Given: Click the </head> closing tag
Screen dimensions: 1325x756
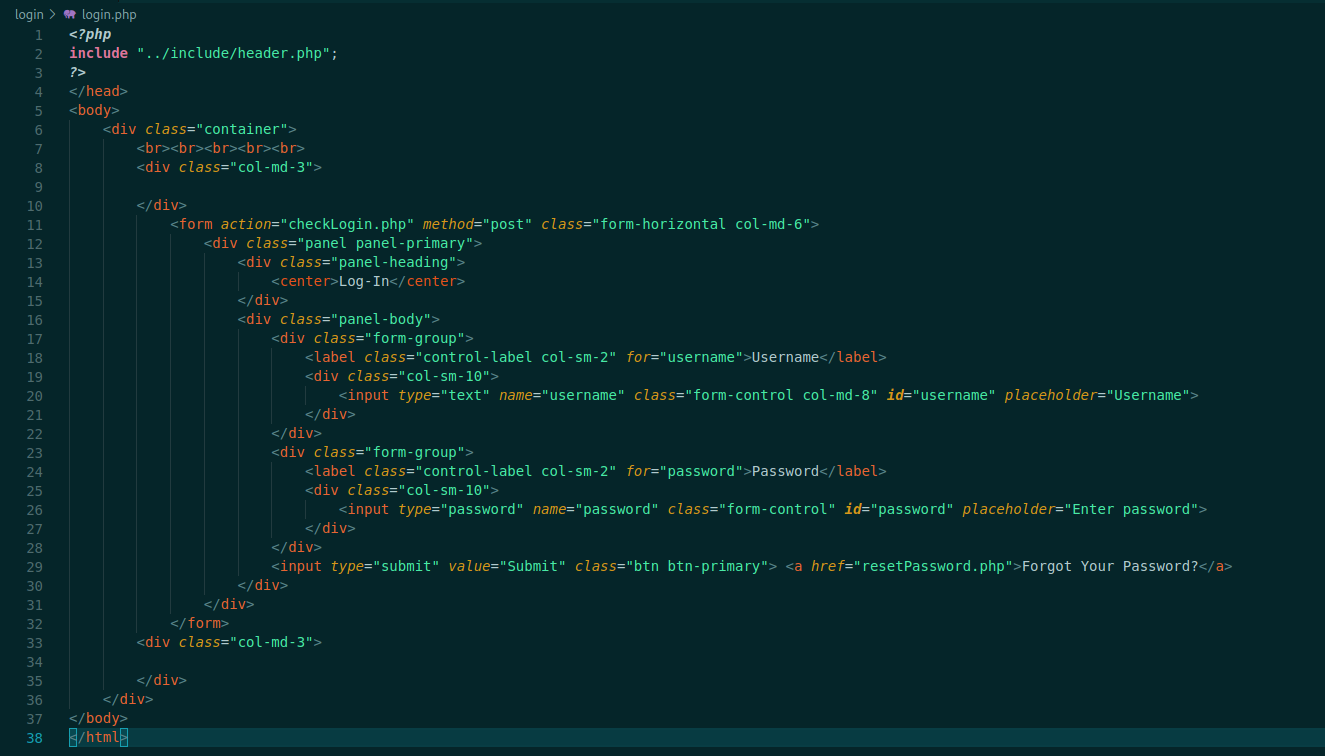Looking at the screenshot, I should [x=98, y=91].
